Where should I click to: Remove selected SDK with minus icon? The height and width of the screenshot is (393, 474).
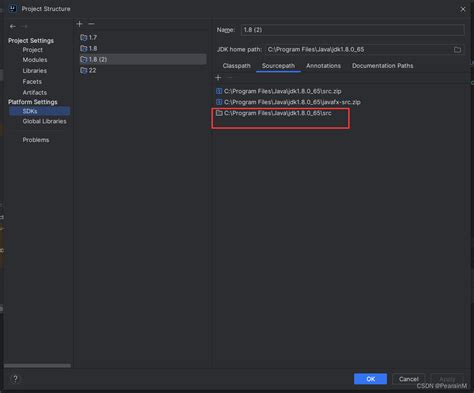point(91,24)
